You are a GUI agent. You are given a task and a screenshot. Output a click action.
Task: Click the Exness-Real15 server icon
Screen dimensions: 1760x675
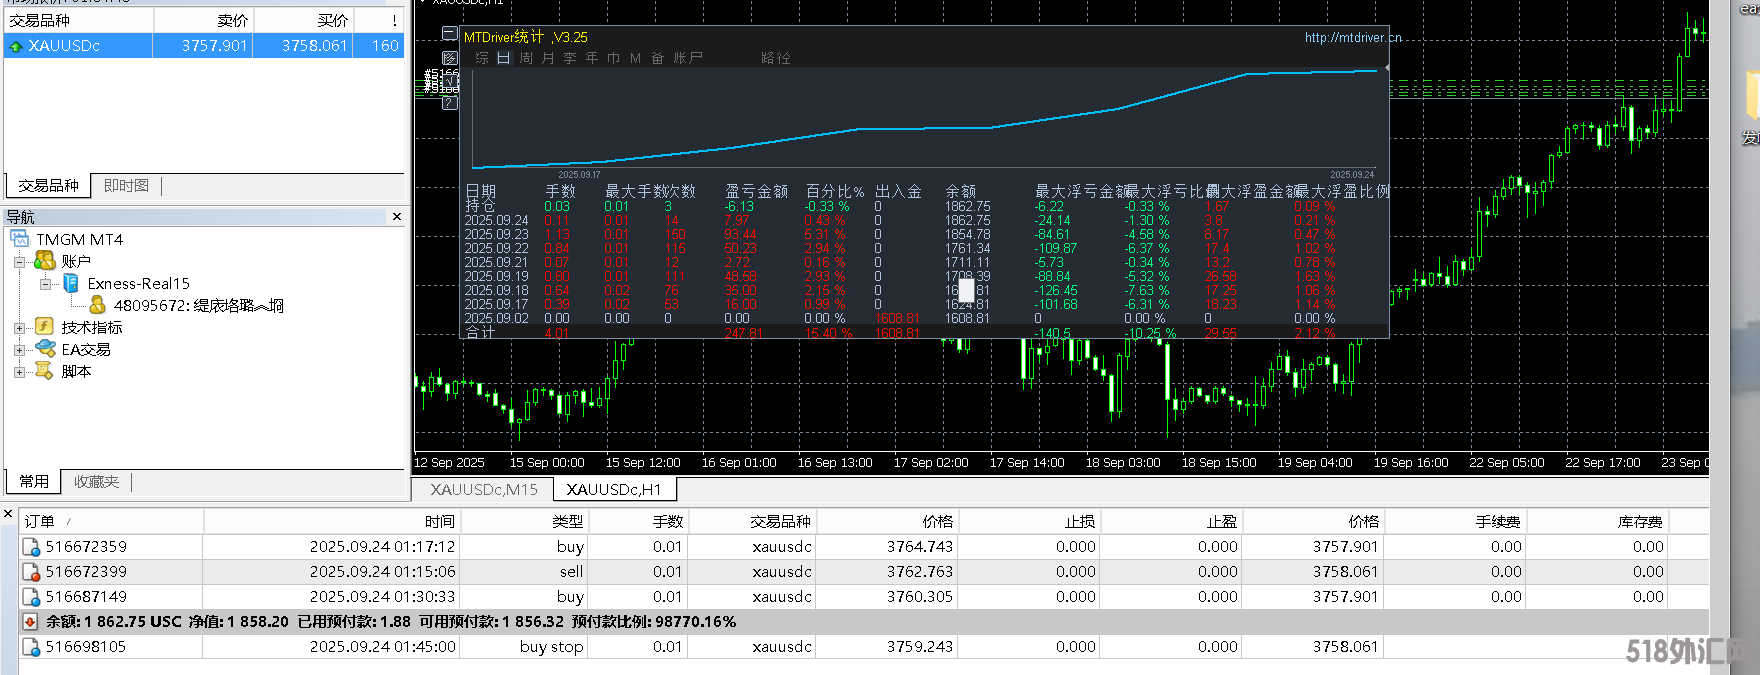tap(71, 284)
